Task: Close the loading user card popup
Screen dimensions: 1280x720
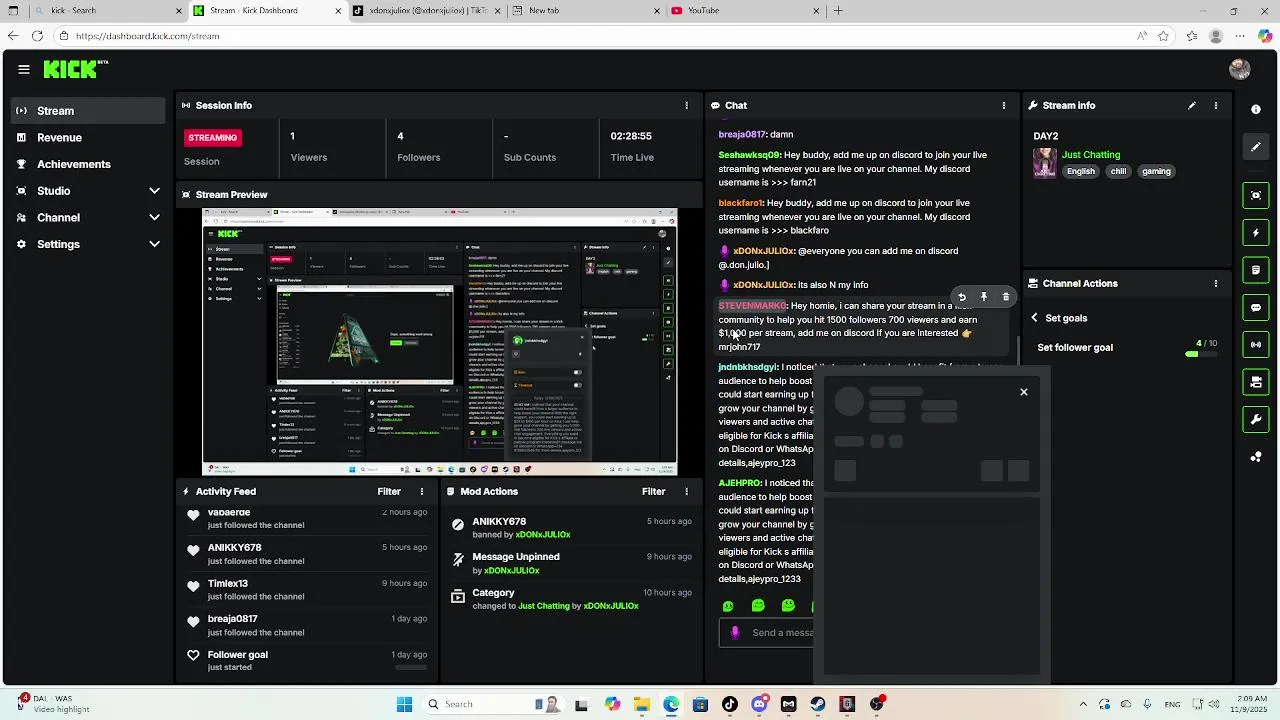Action: 1024,392
